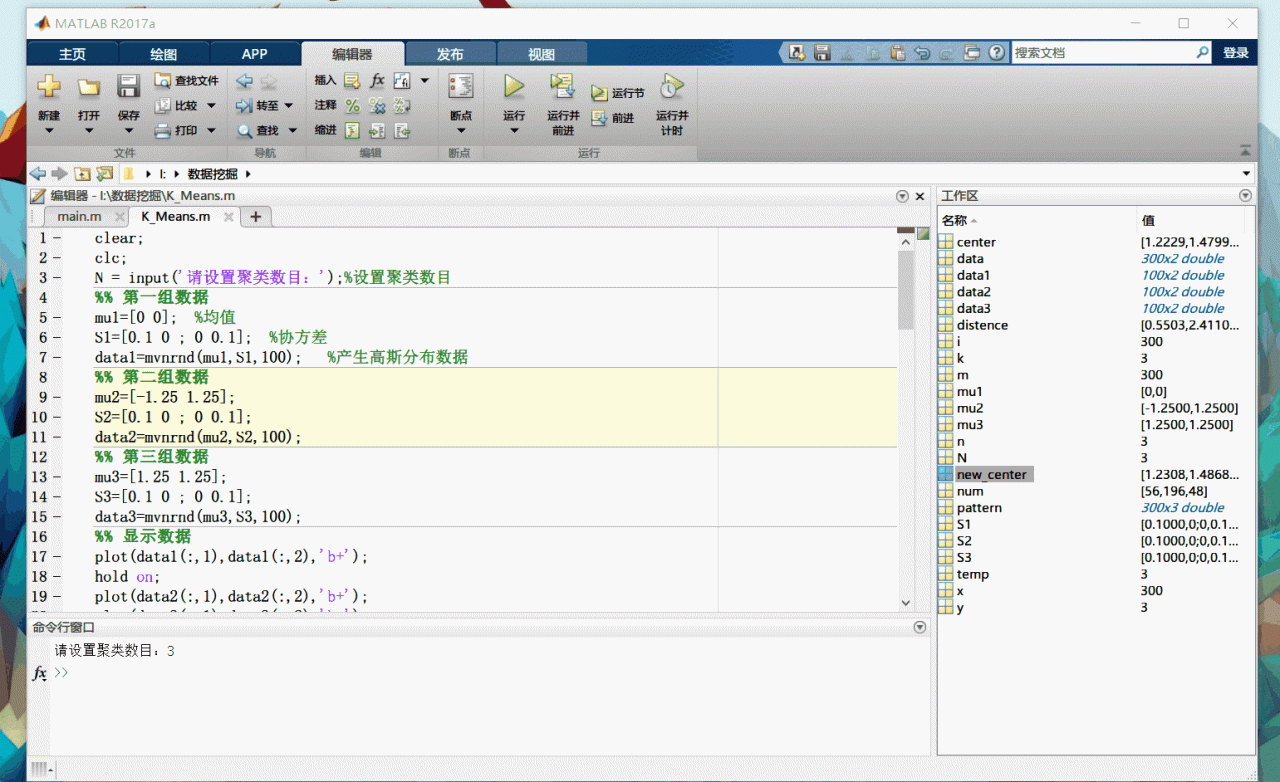Click the navigation back arrow in 导航 group
This screenshot has height=782, width=1280.
[x=244, y=81]
